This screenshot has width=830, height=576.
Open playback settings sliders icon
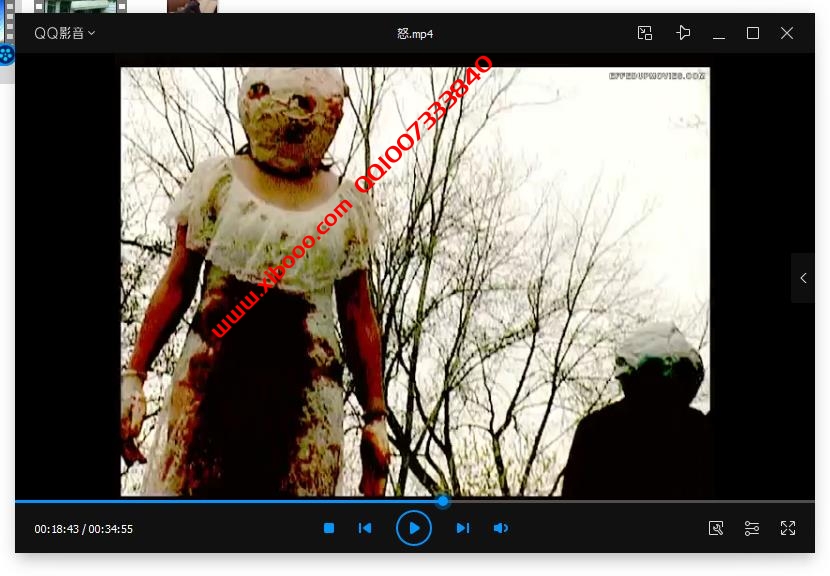pyautogui.click(x=752, y=528)
